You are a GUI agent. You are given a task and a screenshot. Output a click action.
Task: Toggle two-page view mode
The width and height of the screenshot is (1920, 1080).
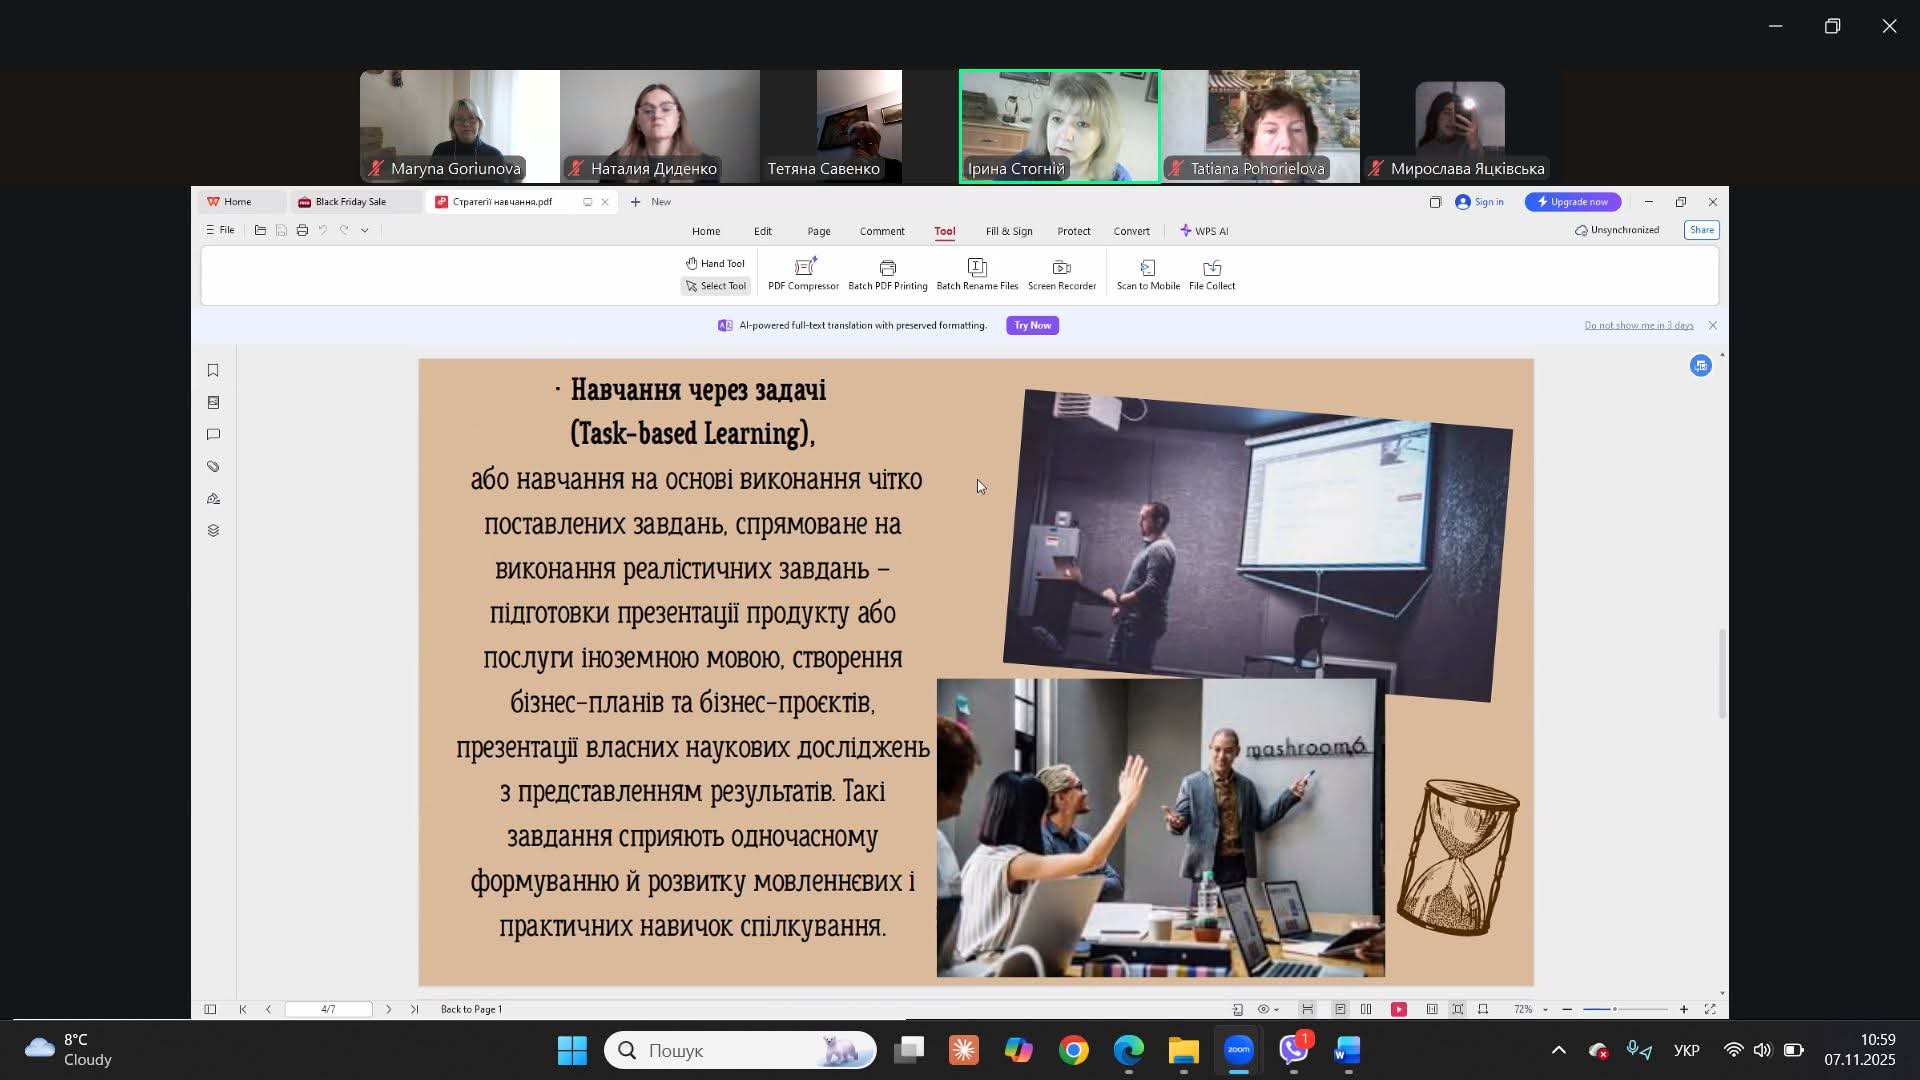[x=1366, y=1010]
